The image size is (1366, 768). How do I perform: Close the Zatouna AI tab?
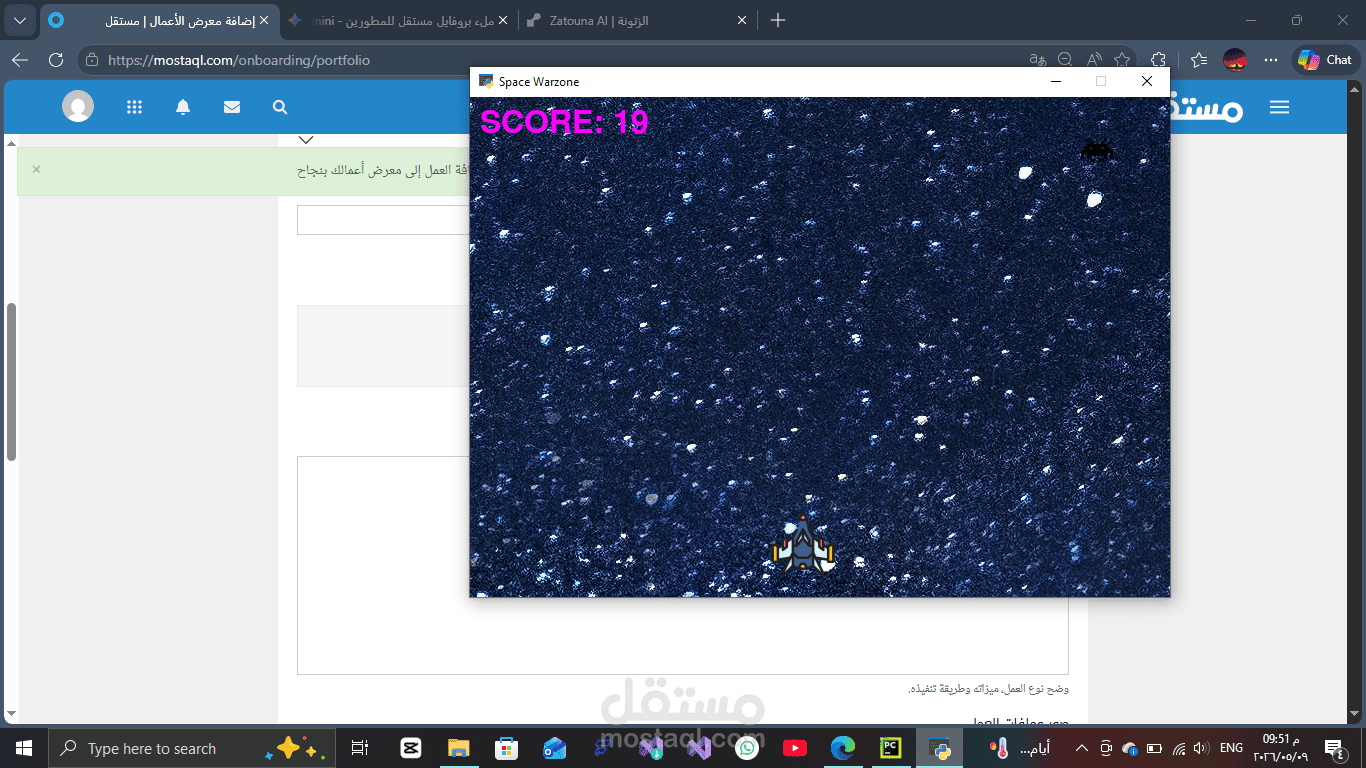741,20
